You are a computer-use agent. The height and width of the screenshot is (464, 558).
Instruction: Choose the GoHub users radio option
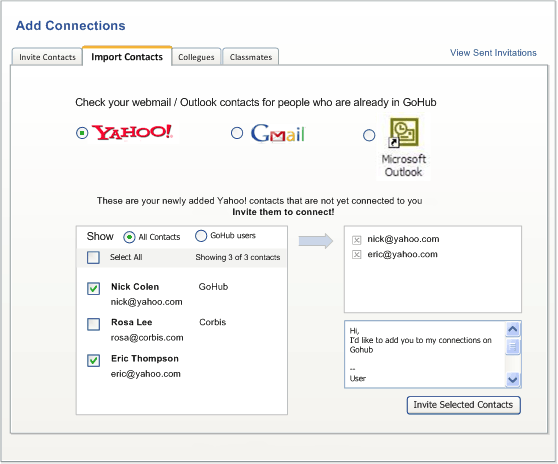pyautogui.click(x=201, y=236)
